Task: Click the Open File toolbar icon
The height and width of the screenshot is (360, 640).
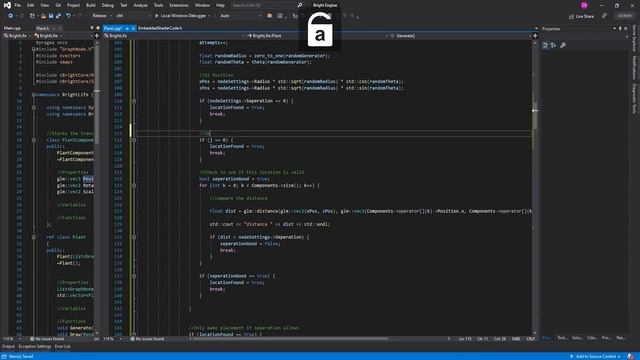Action: pyautogui.click(x=43, y=16)
